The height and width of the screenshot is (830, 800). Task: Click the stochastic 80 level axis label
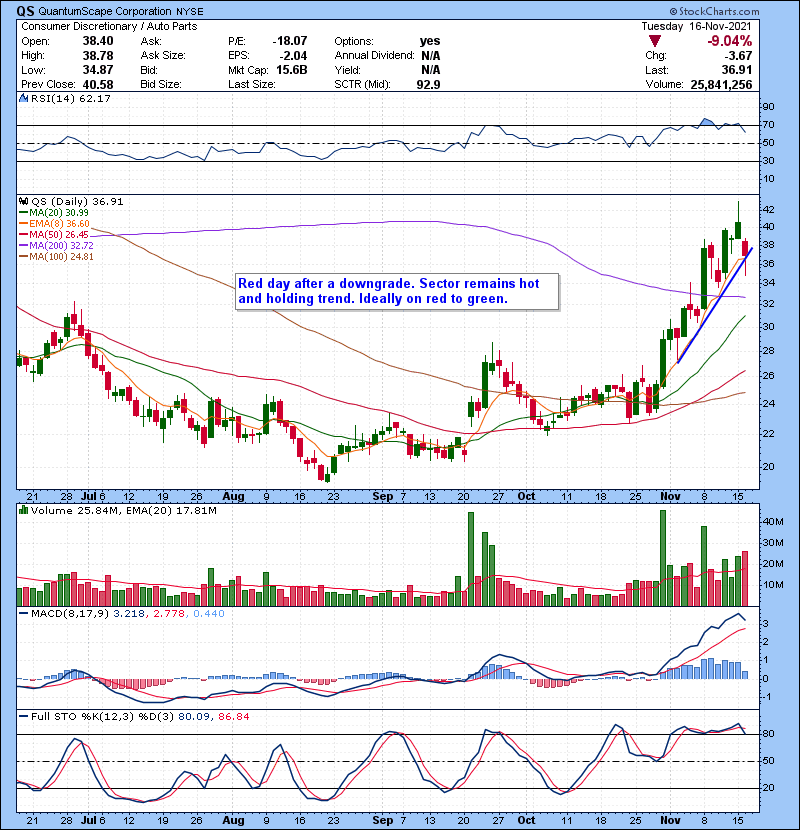click(x=768, y=734)
